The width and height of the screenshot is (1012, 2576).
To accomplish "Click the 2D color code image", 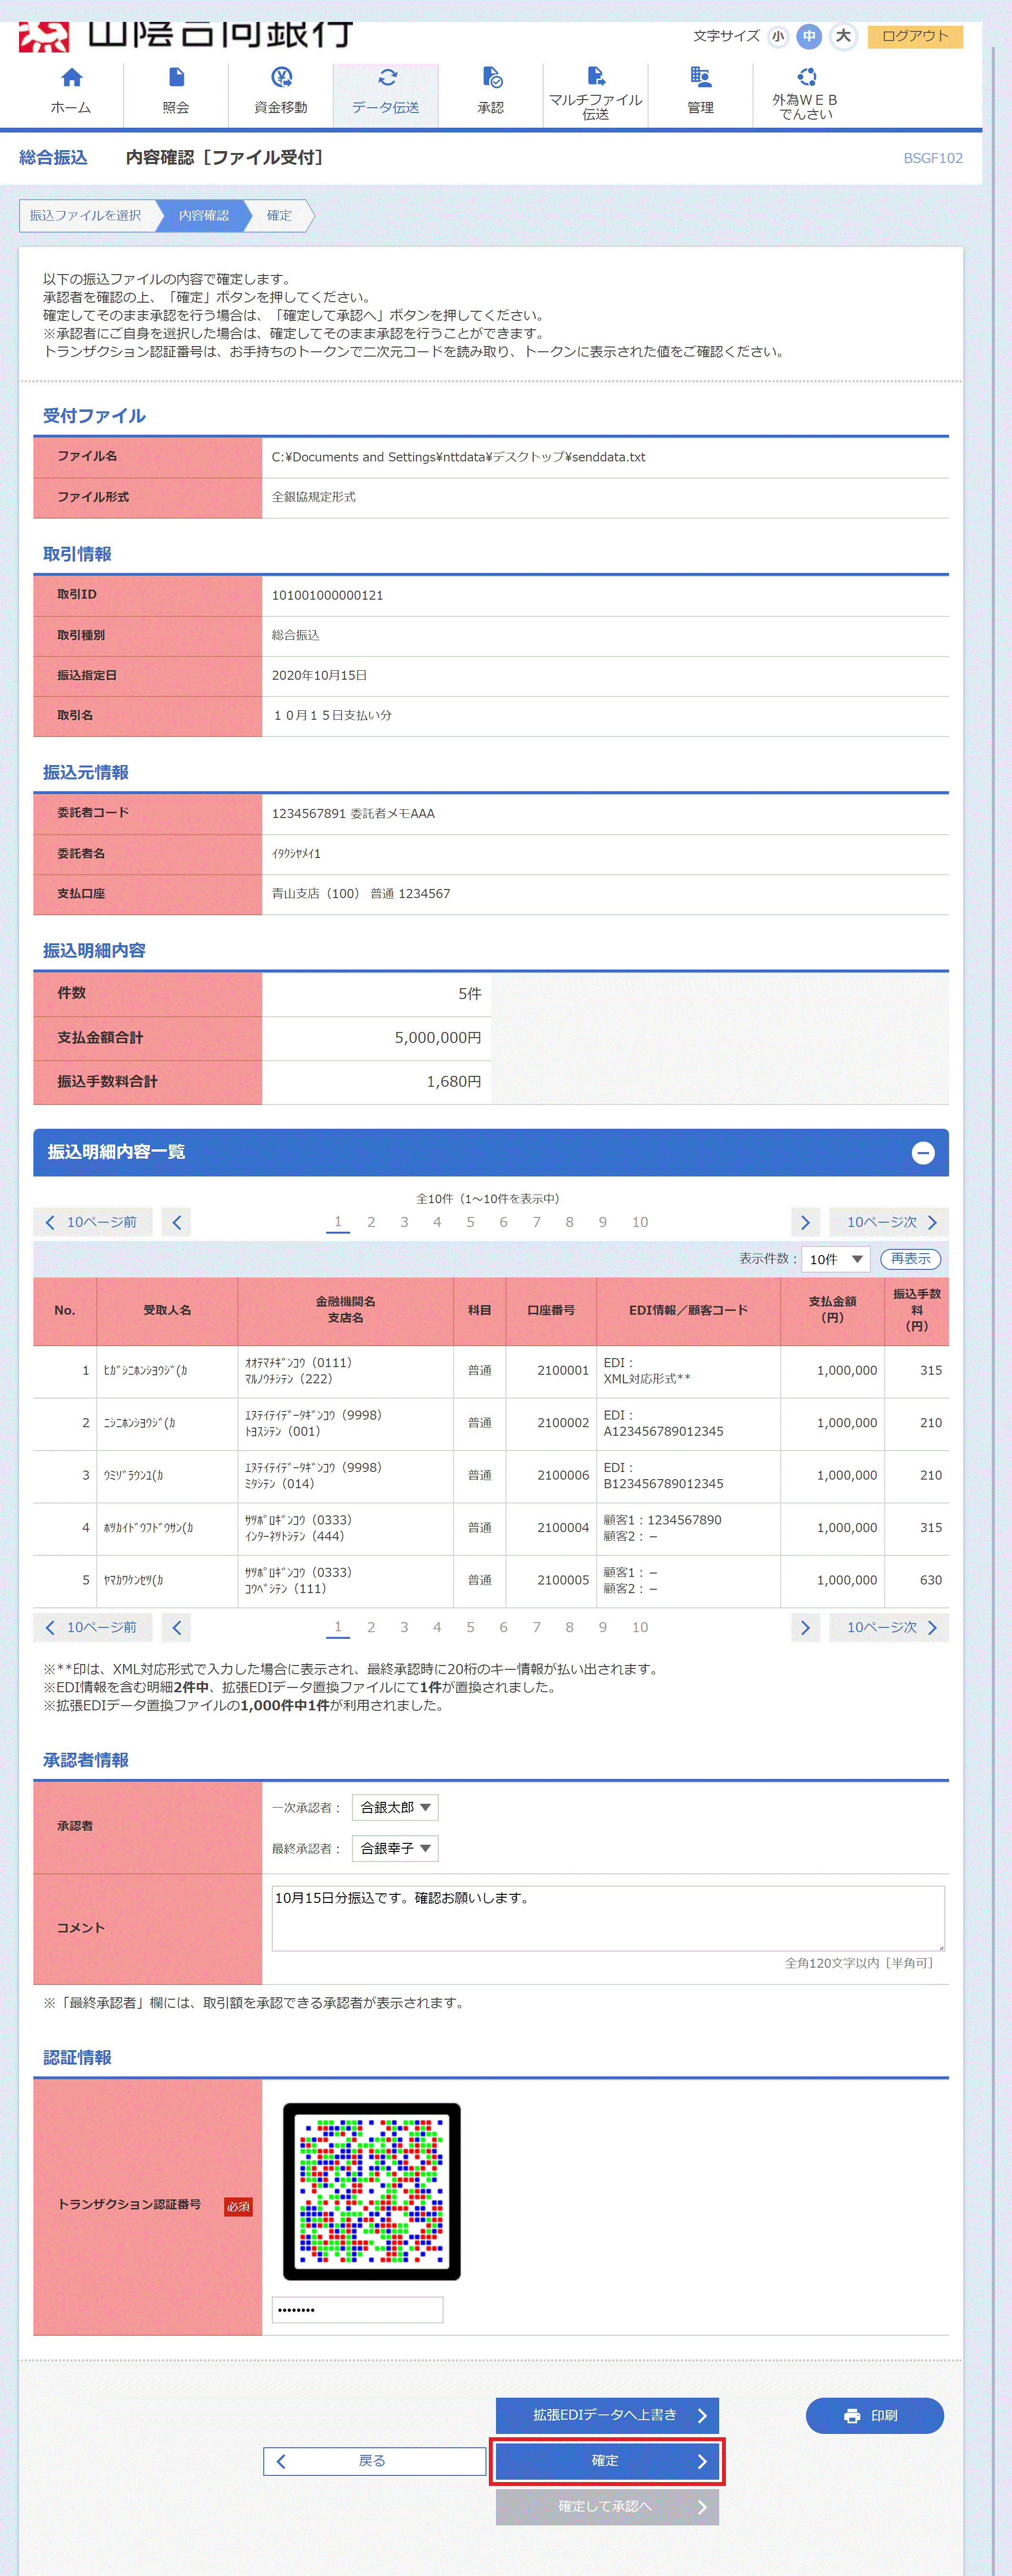I will click(372, 2191).
